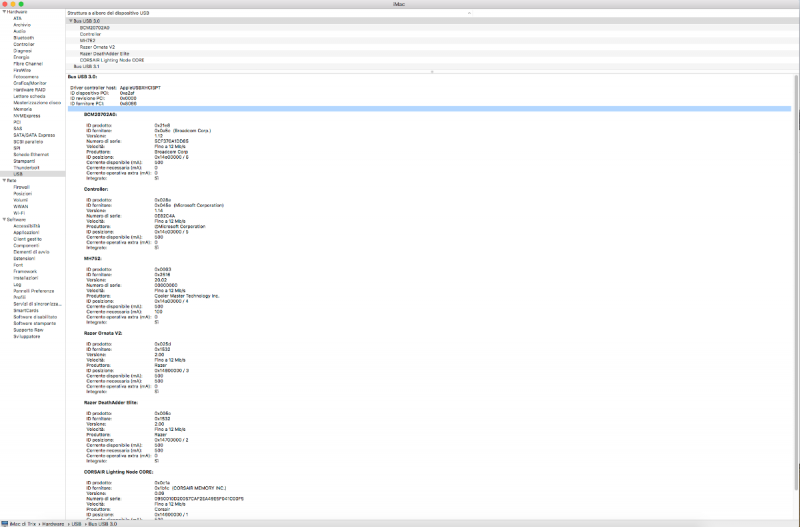Image resolution: width=800 pixels, height=527 pixels.
Task: Click the iMac computer icon in path bar
Action: (x=5, y=523)
